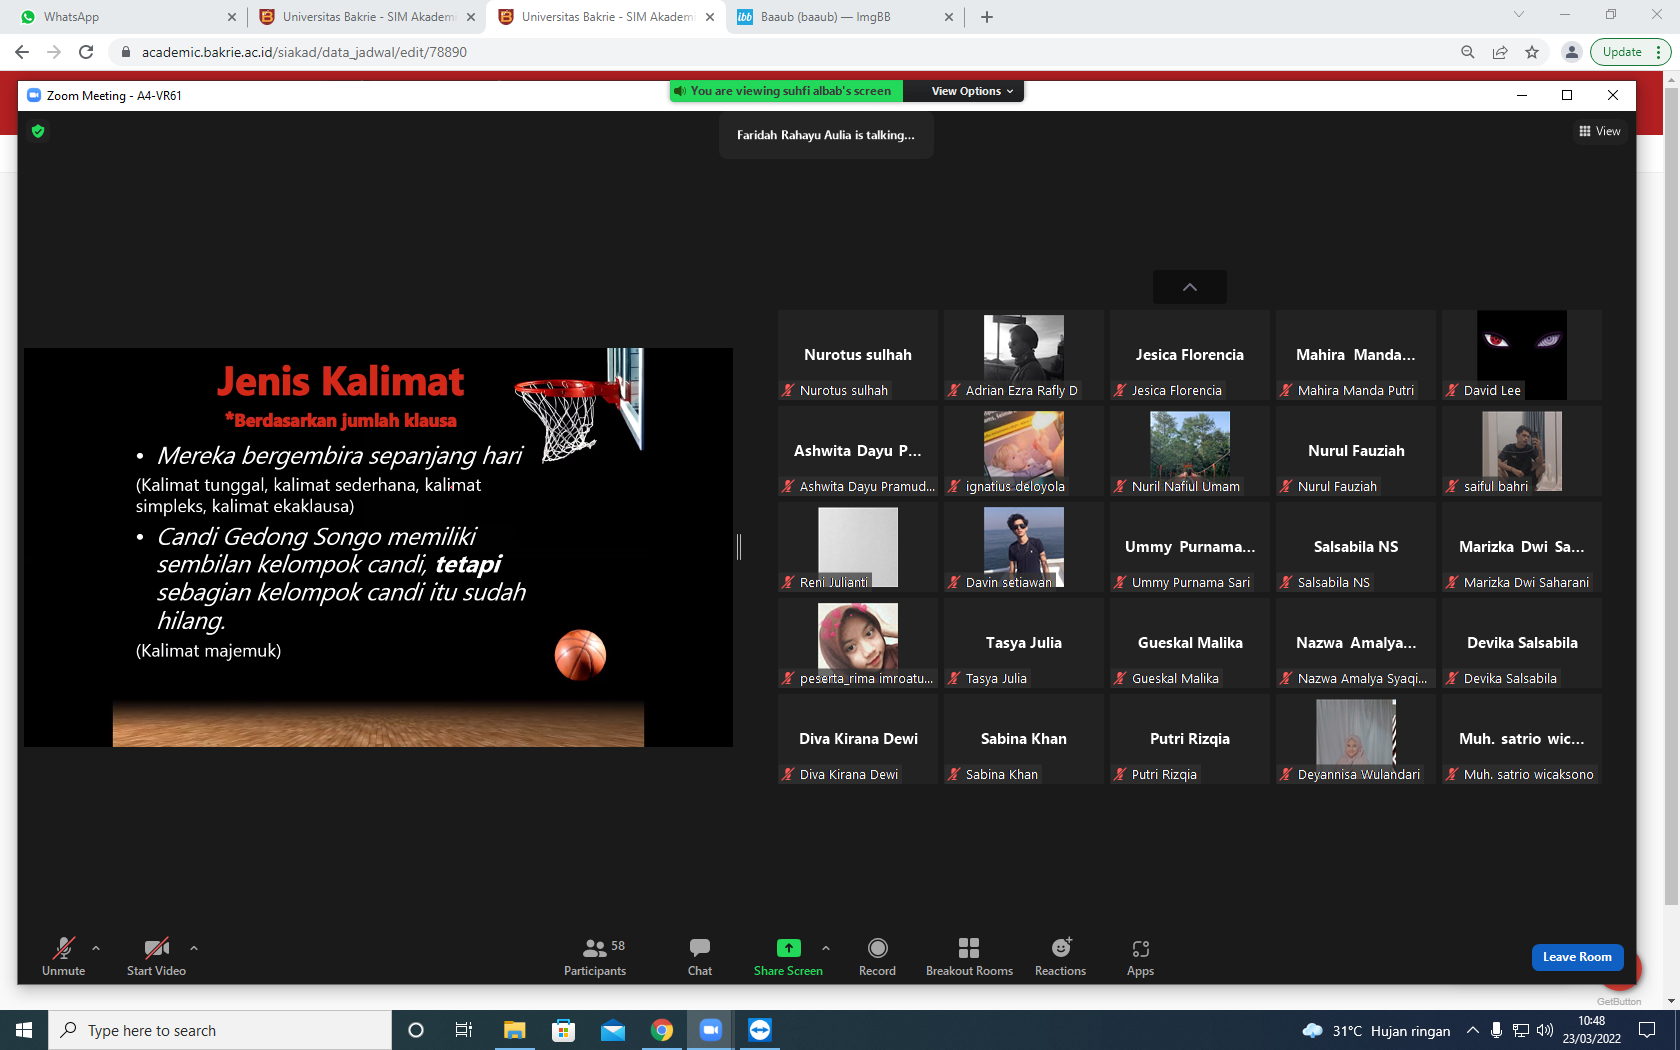Screen dimensions: 1680x1050
Task: Click the Leave Room button
Action: coord(1577,957)
